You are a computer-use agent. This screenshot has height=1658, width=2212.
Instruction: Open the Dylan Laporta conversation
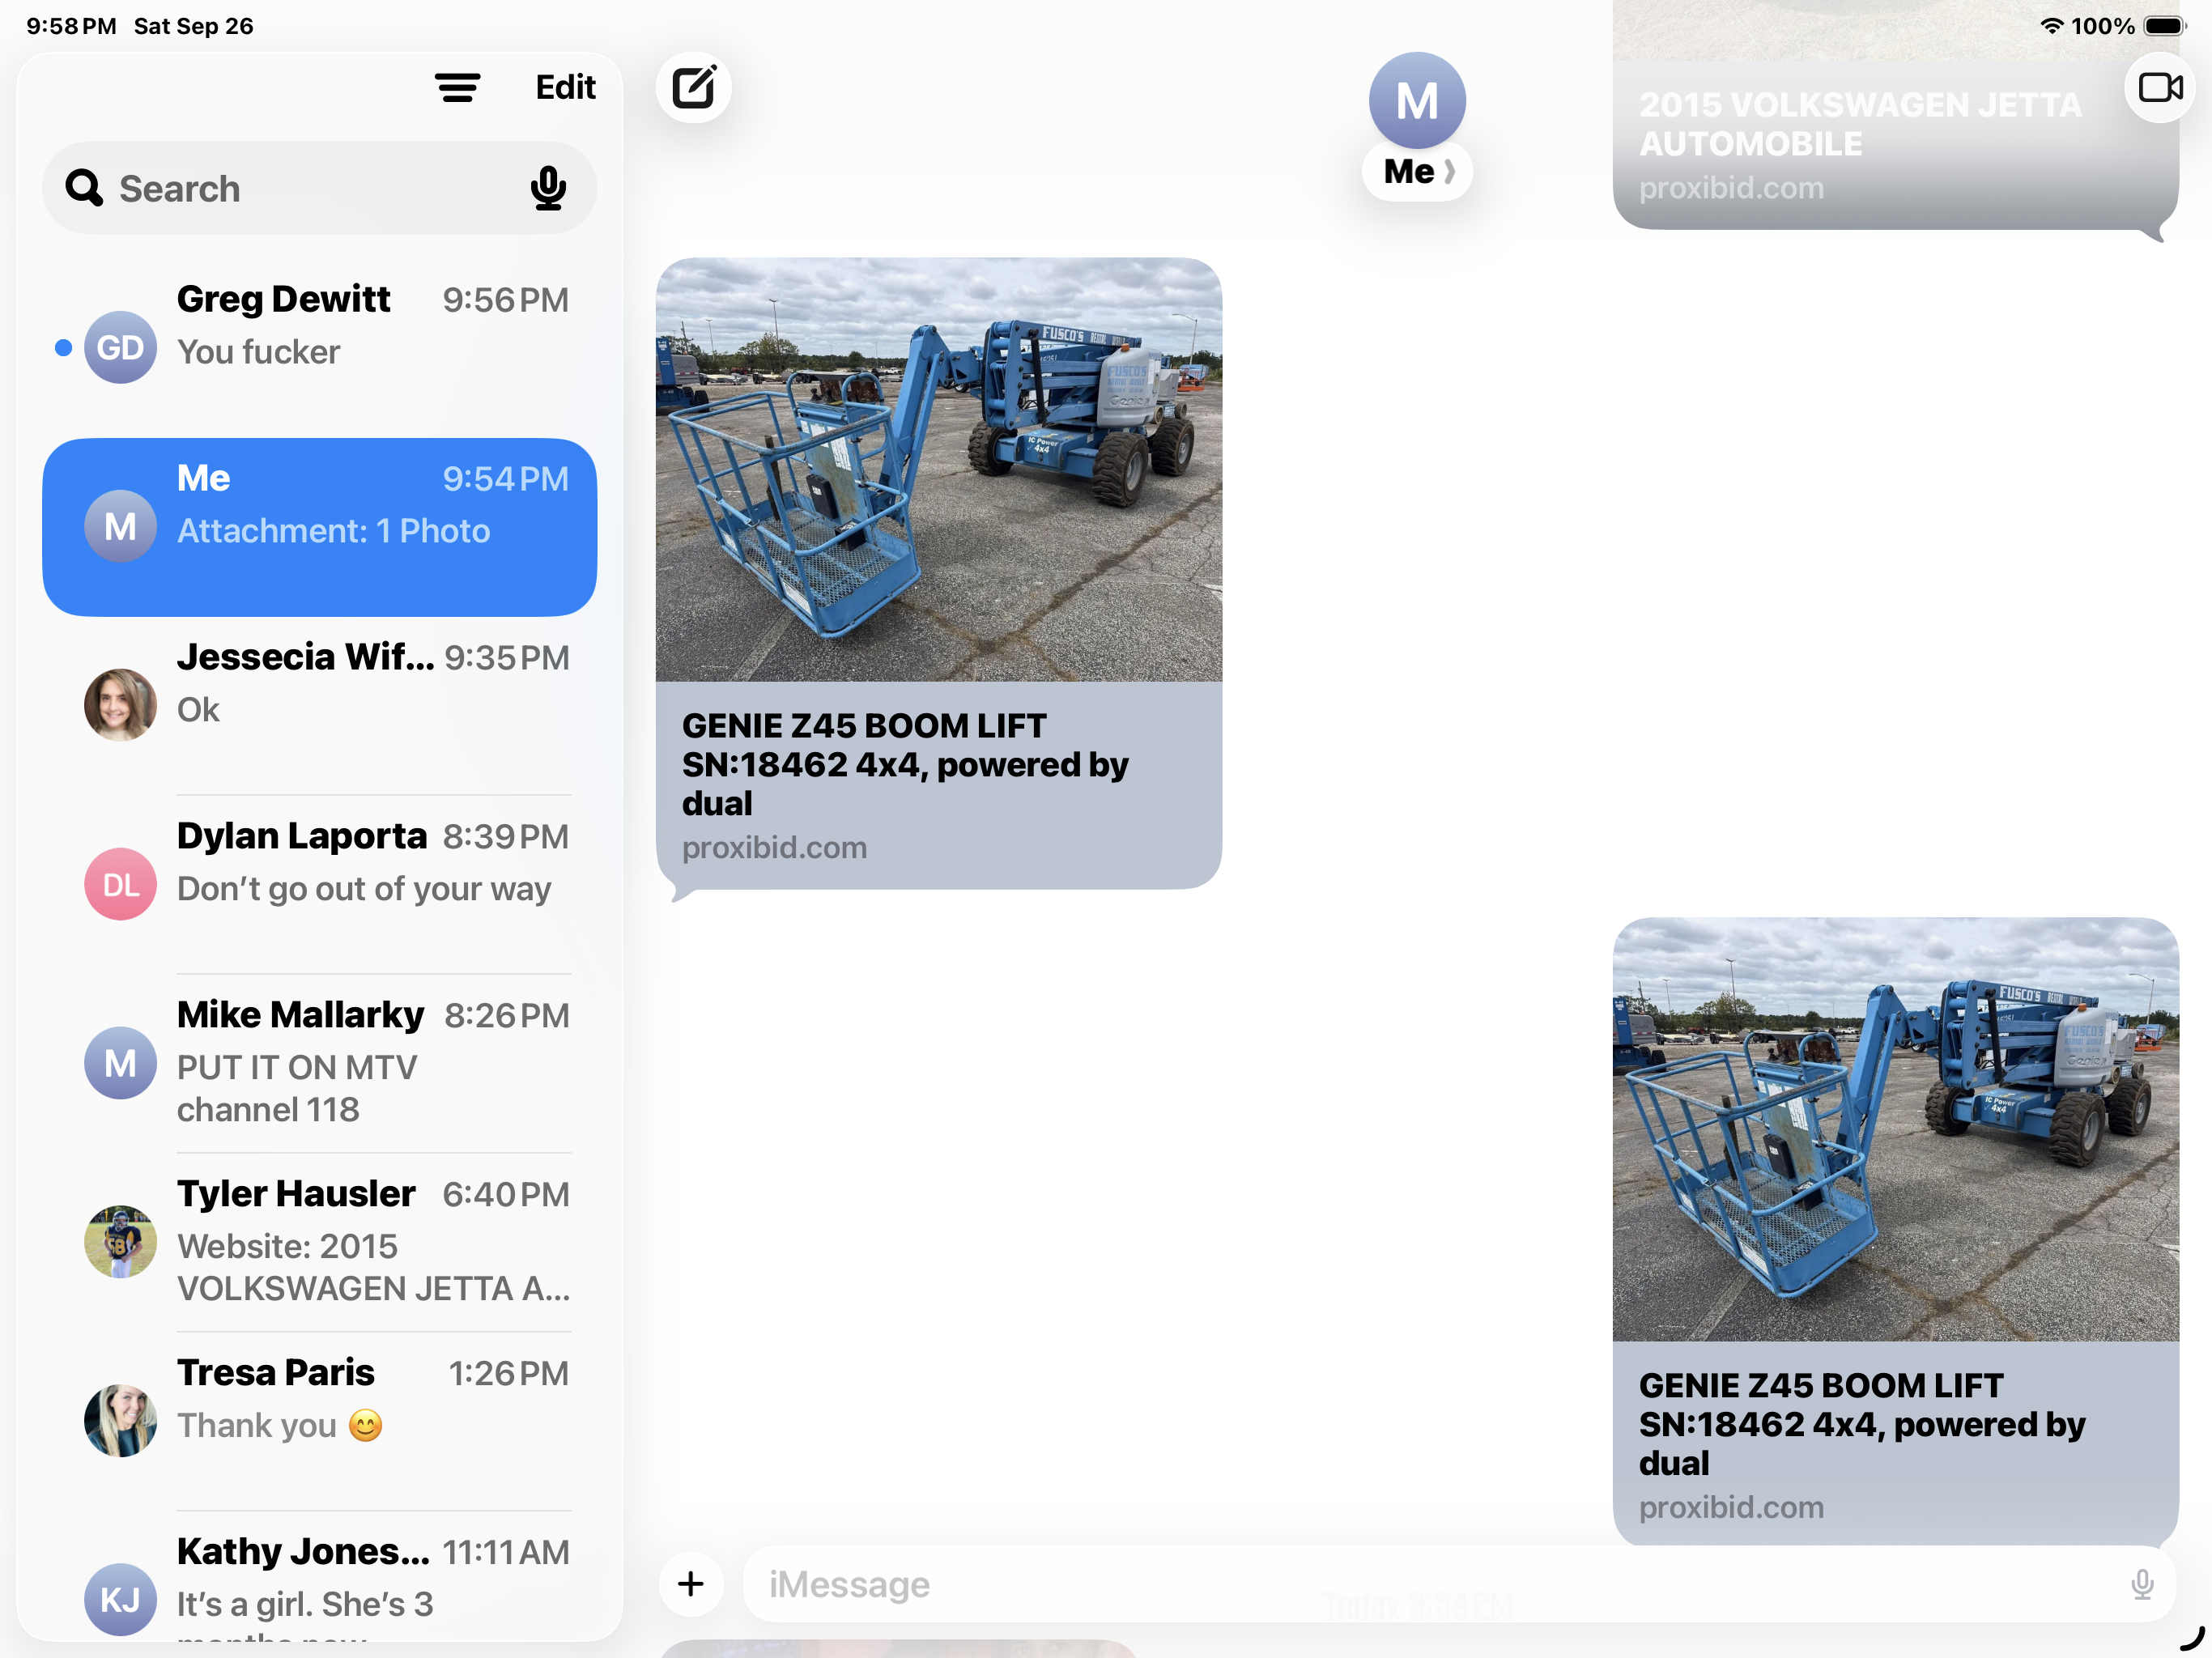(319, 884)
